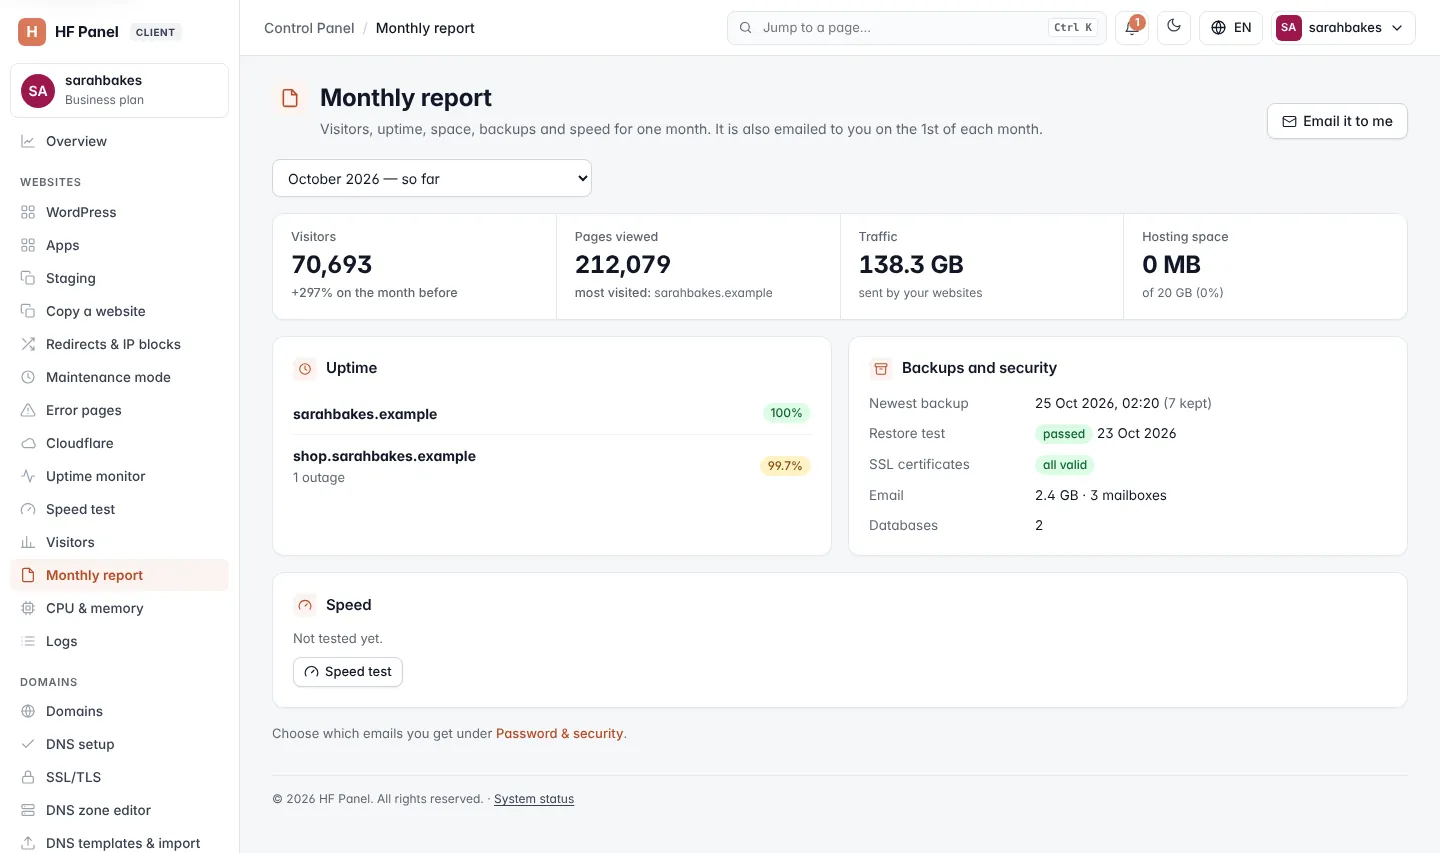This screenshot has height=853, width=1440.
Task: Go to Copy a website page
Action: pyautogui.click(x=119, y=311)
